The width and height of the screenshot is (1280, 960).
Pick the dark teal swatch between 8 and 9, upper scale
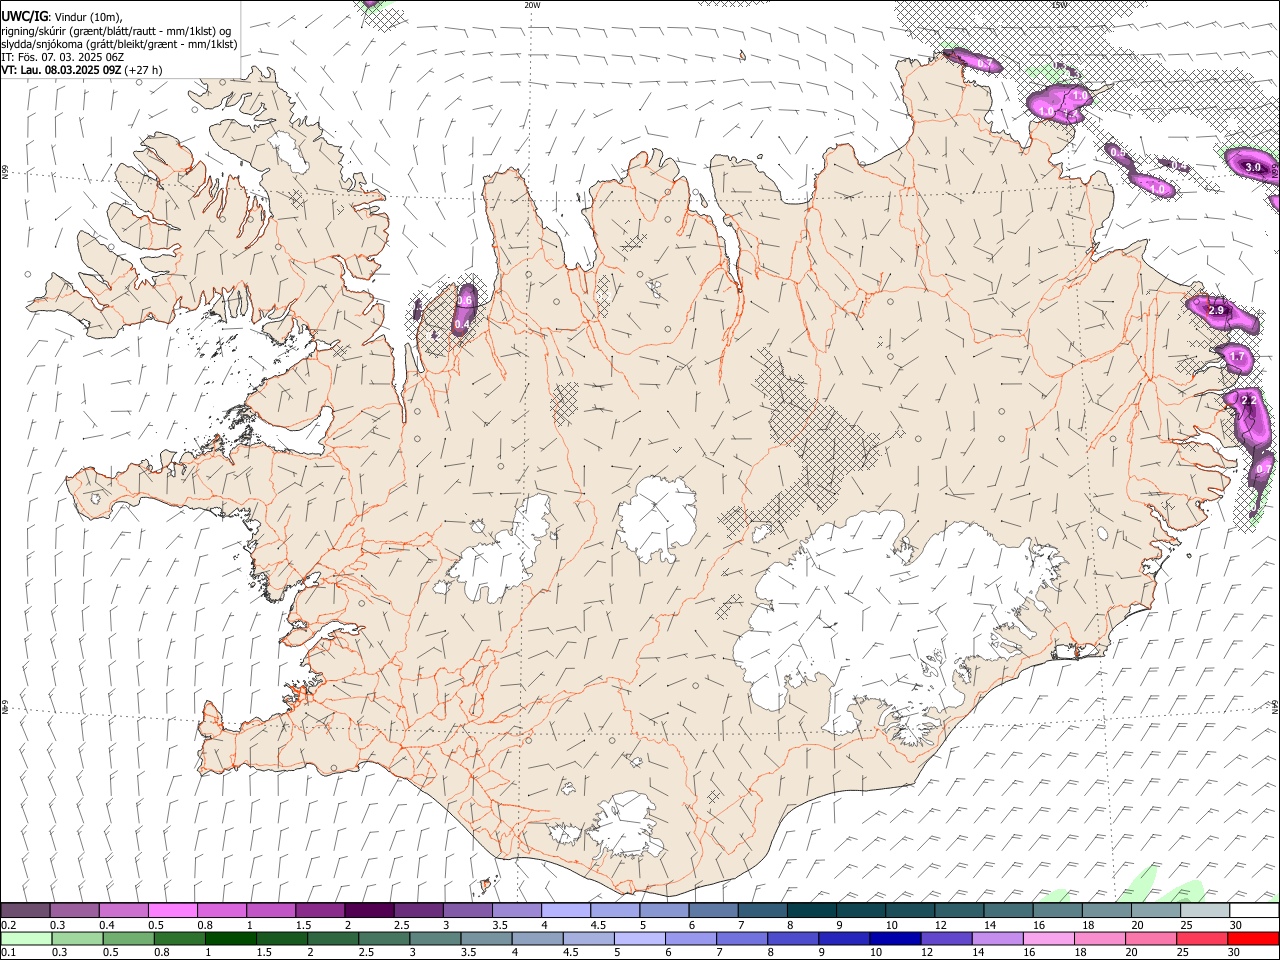pyautogui.click(x=812, y=911)
